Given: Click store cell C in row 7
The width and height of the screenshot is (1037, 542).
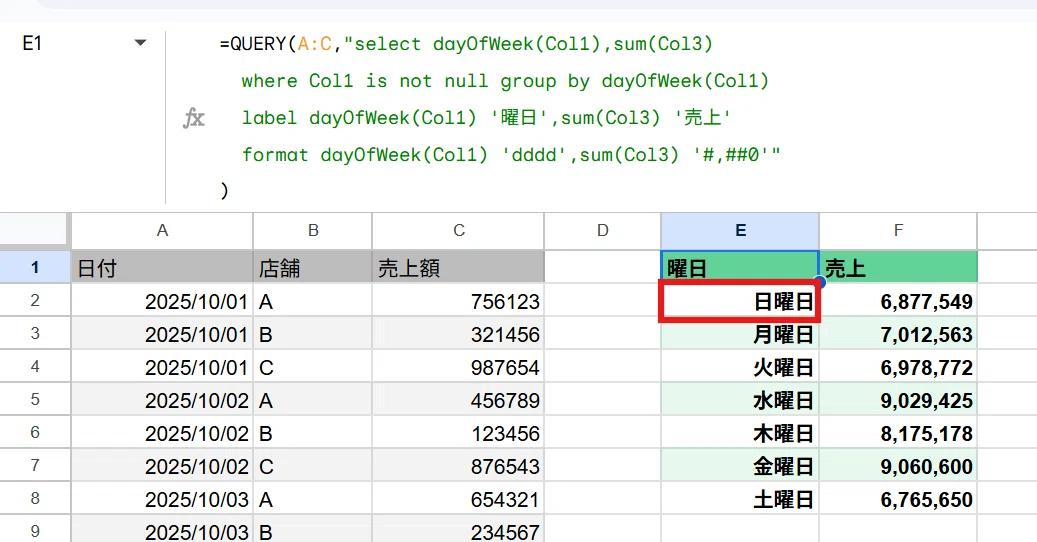Looking at the screenshot, I should coord(313,466).
